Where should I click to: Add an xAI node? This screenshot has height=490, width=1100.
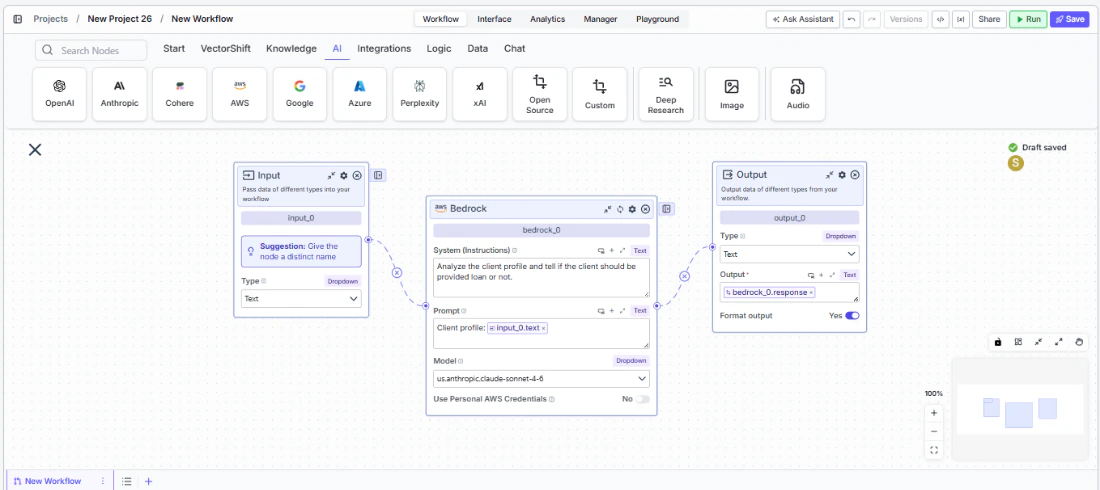pos(480,94)
